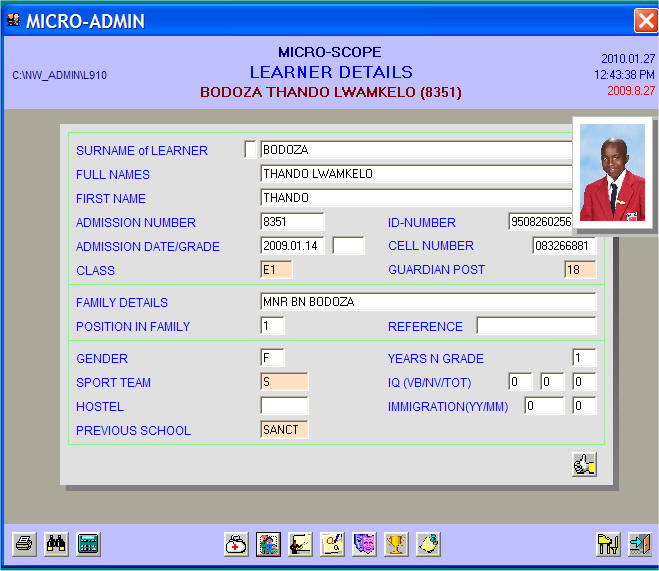Select the FULL NAMES text field
Screen dimensions: 659x571
pyautogui.click(x=415, y=174)
